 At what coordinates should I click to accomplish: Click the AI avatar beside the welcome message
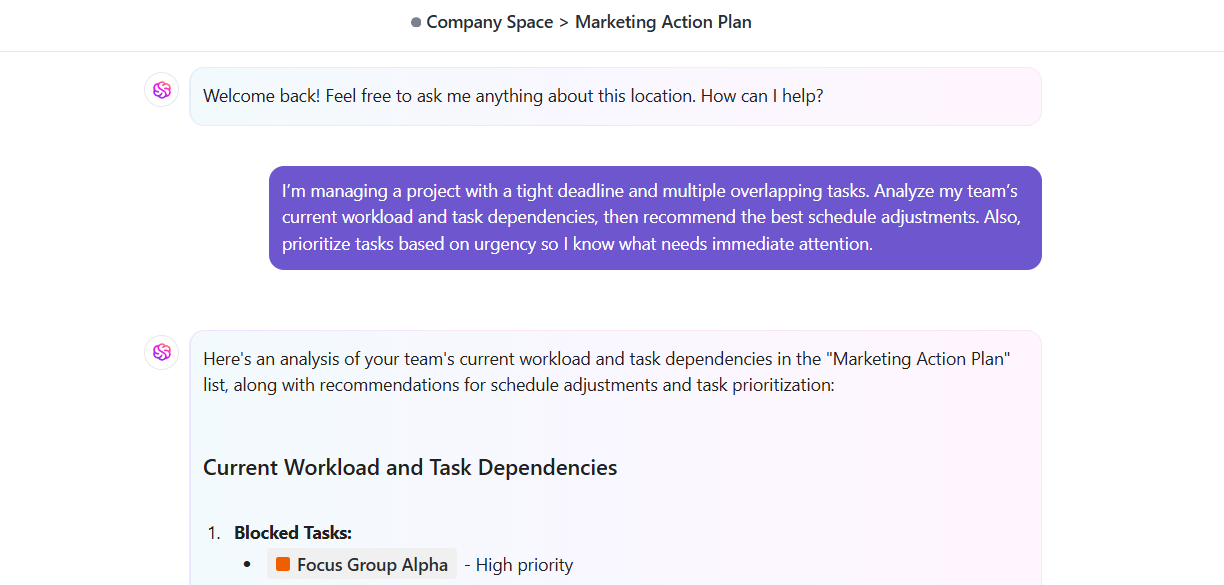(161, 90)
